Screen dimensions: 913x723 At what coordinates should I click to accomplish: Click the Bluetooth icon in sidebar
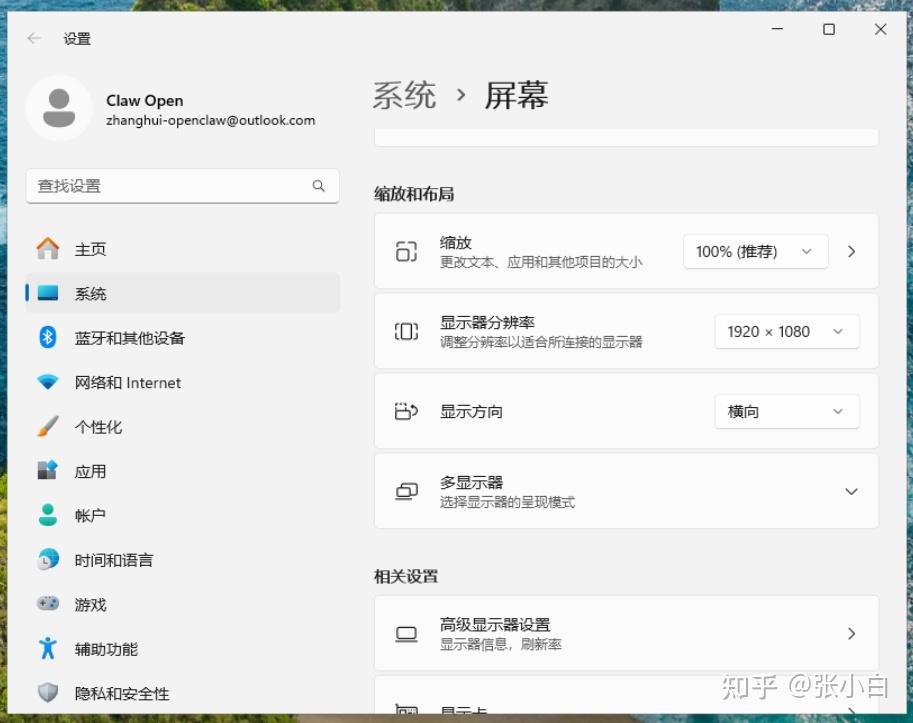pyautogui.click(x=48, y=338)
